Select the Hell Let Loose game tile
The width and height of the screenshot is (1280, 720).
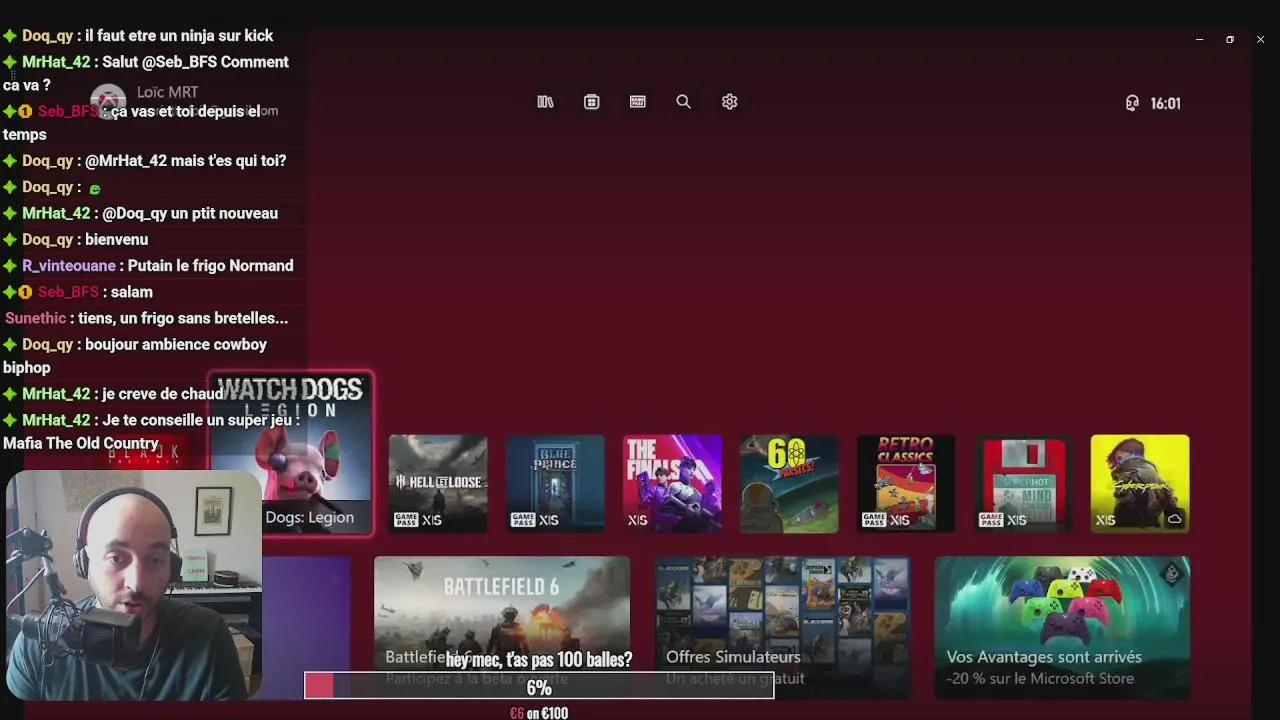438,483
